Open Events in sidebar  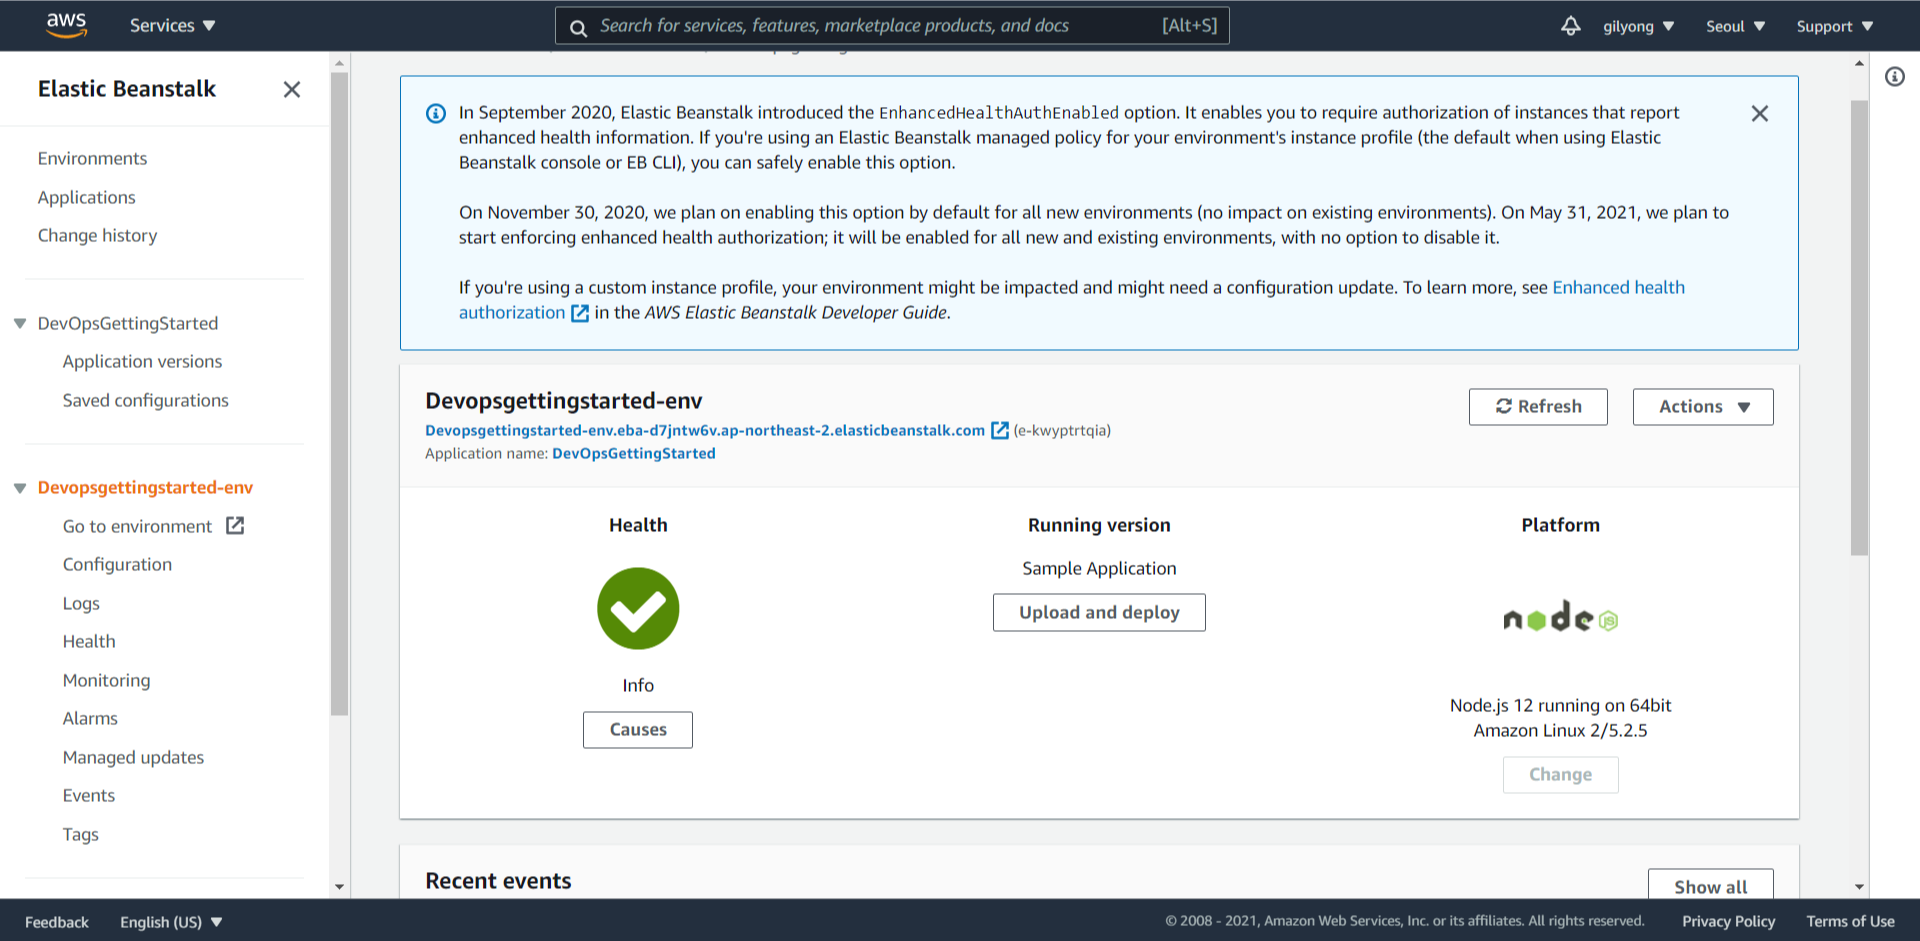89,795
